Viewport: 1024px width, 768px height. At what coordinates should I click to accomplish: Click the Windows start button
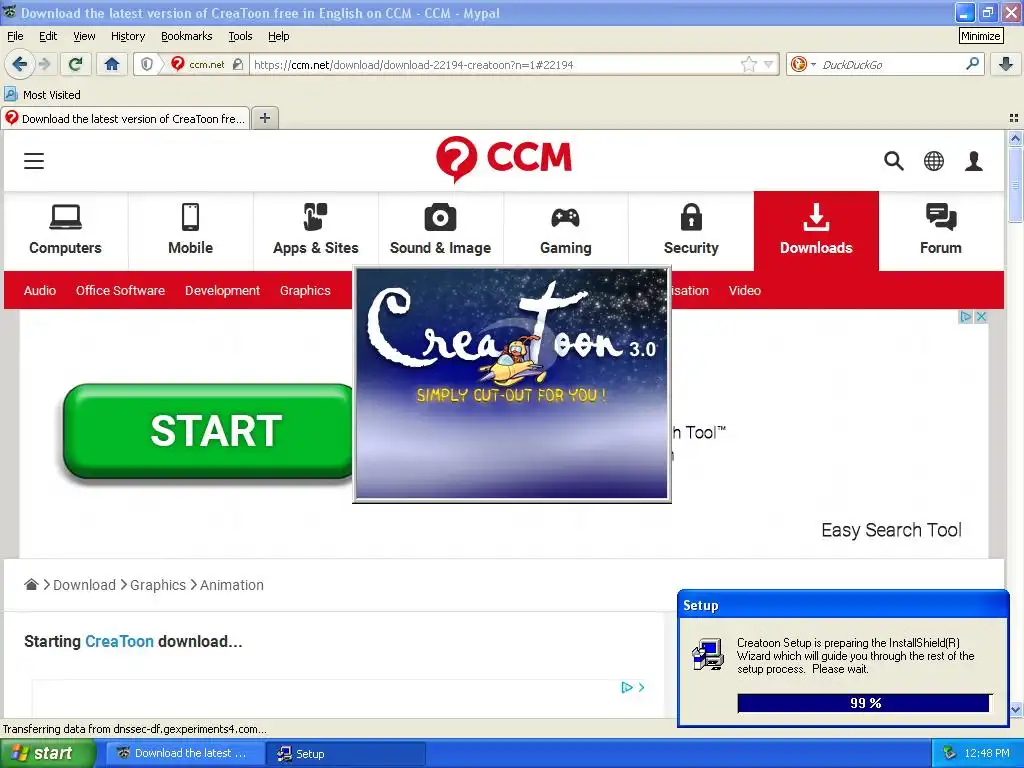coord(47,754)
